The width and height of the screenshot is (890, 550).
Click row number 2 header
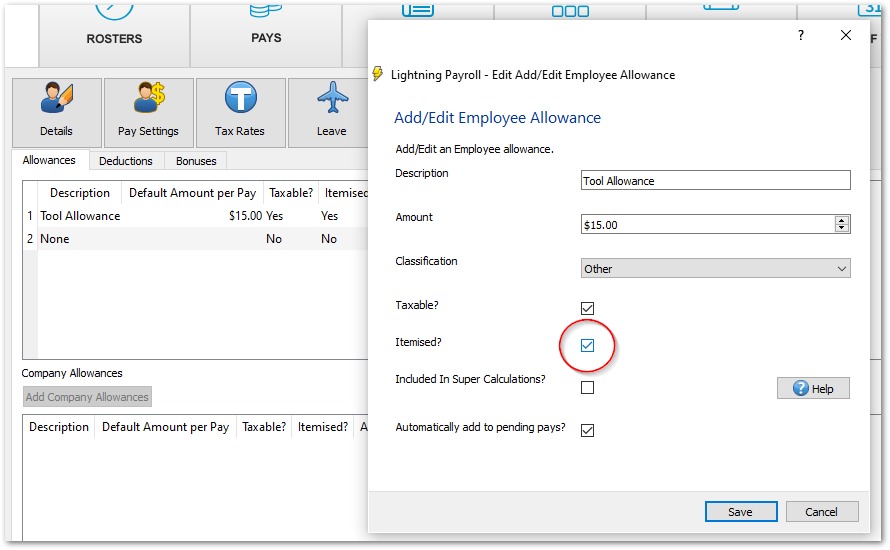(x=30, y=238)
